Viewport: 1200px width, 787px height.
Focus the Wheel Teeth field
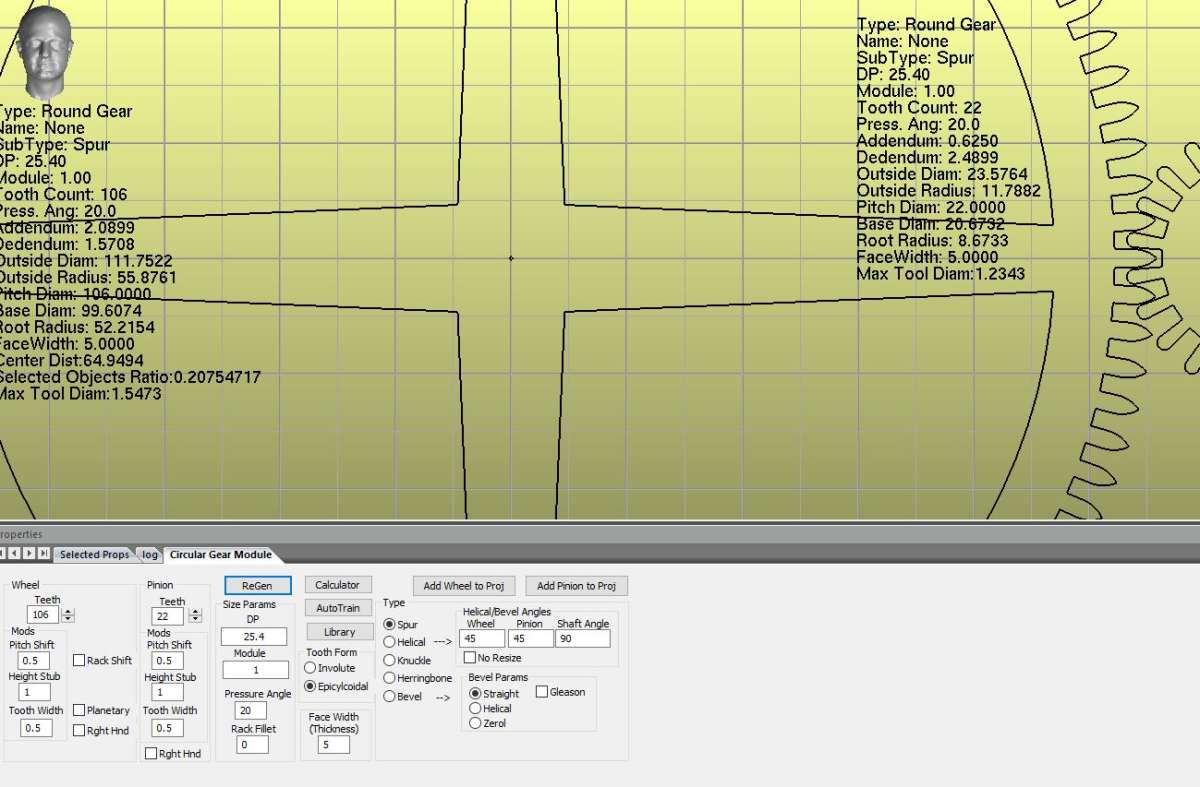click(45, 615)
